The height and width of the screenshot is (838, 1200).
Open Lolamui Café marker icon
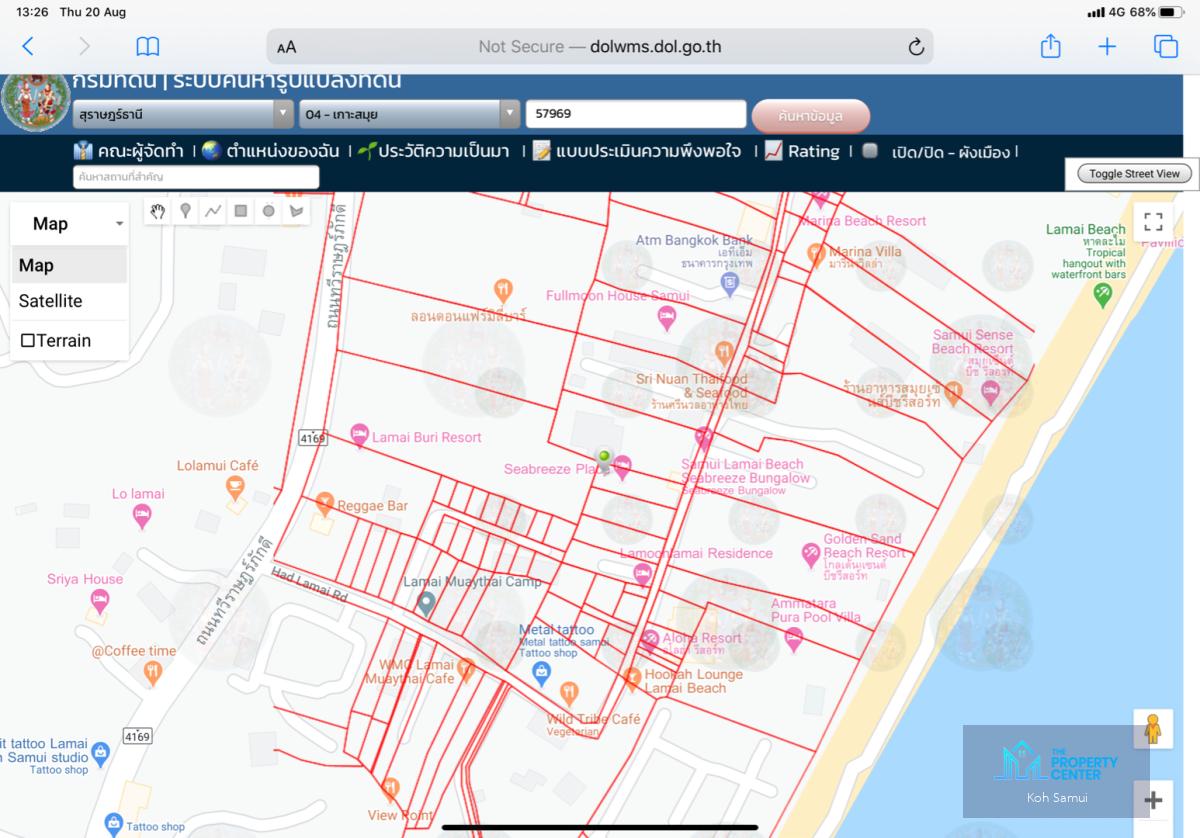click(x=235, y=487)
